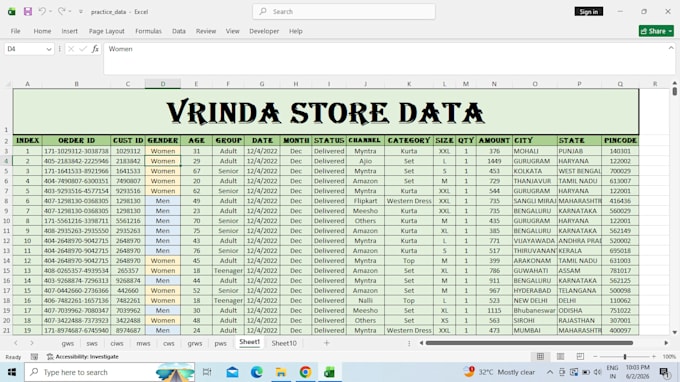Click the horizontal scrollbar thumb
Screen dimensions: 680x382
[x=529, y=343]
